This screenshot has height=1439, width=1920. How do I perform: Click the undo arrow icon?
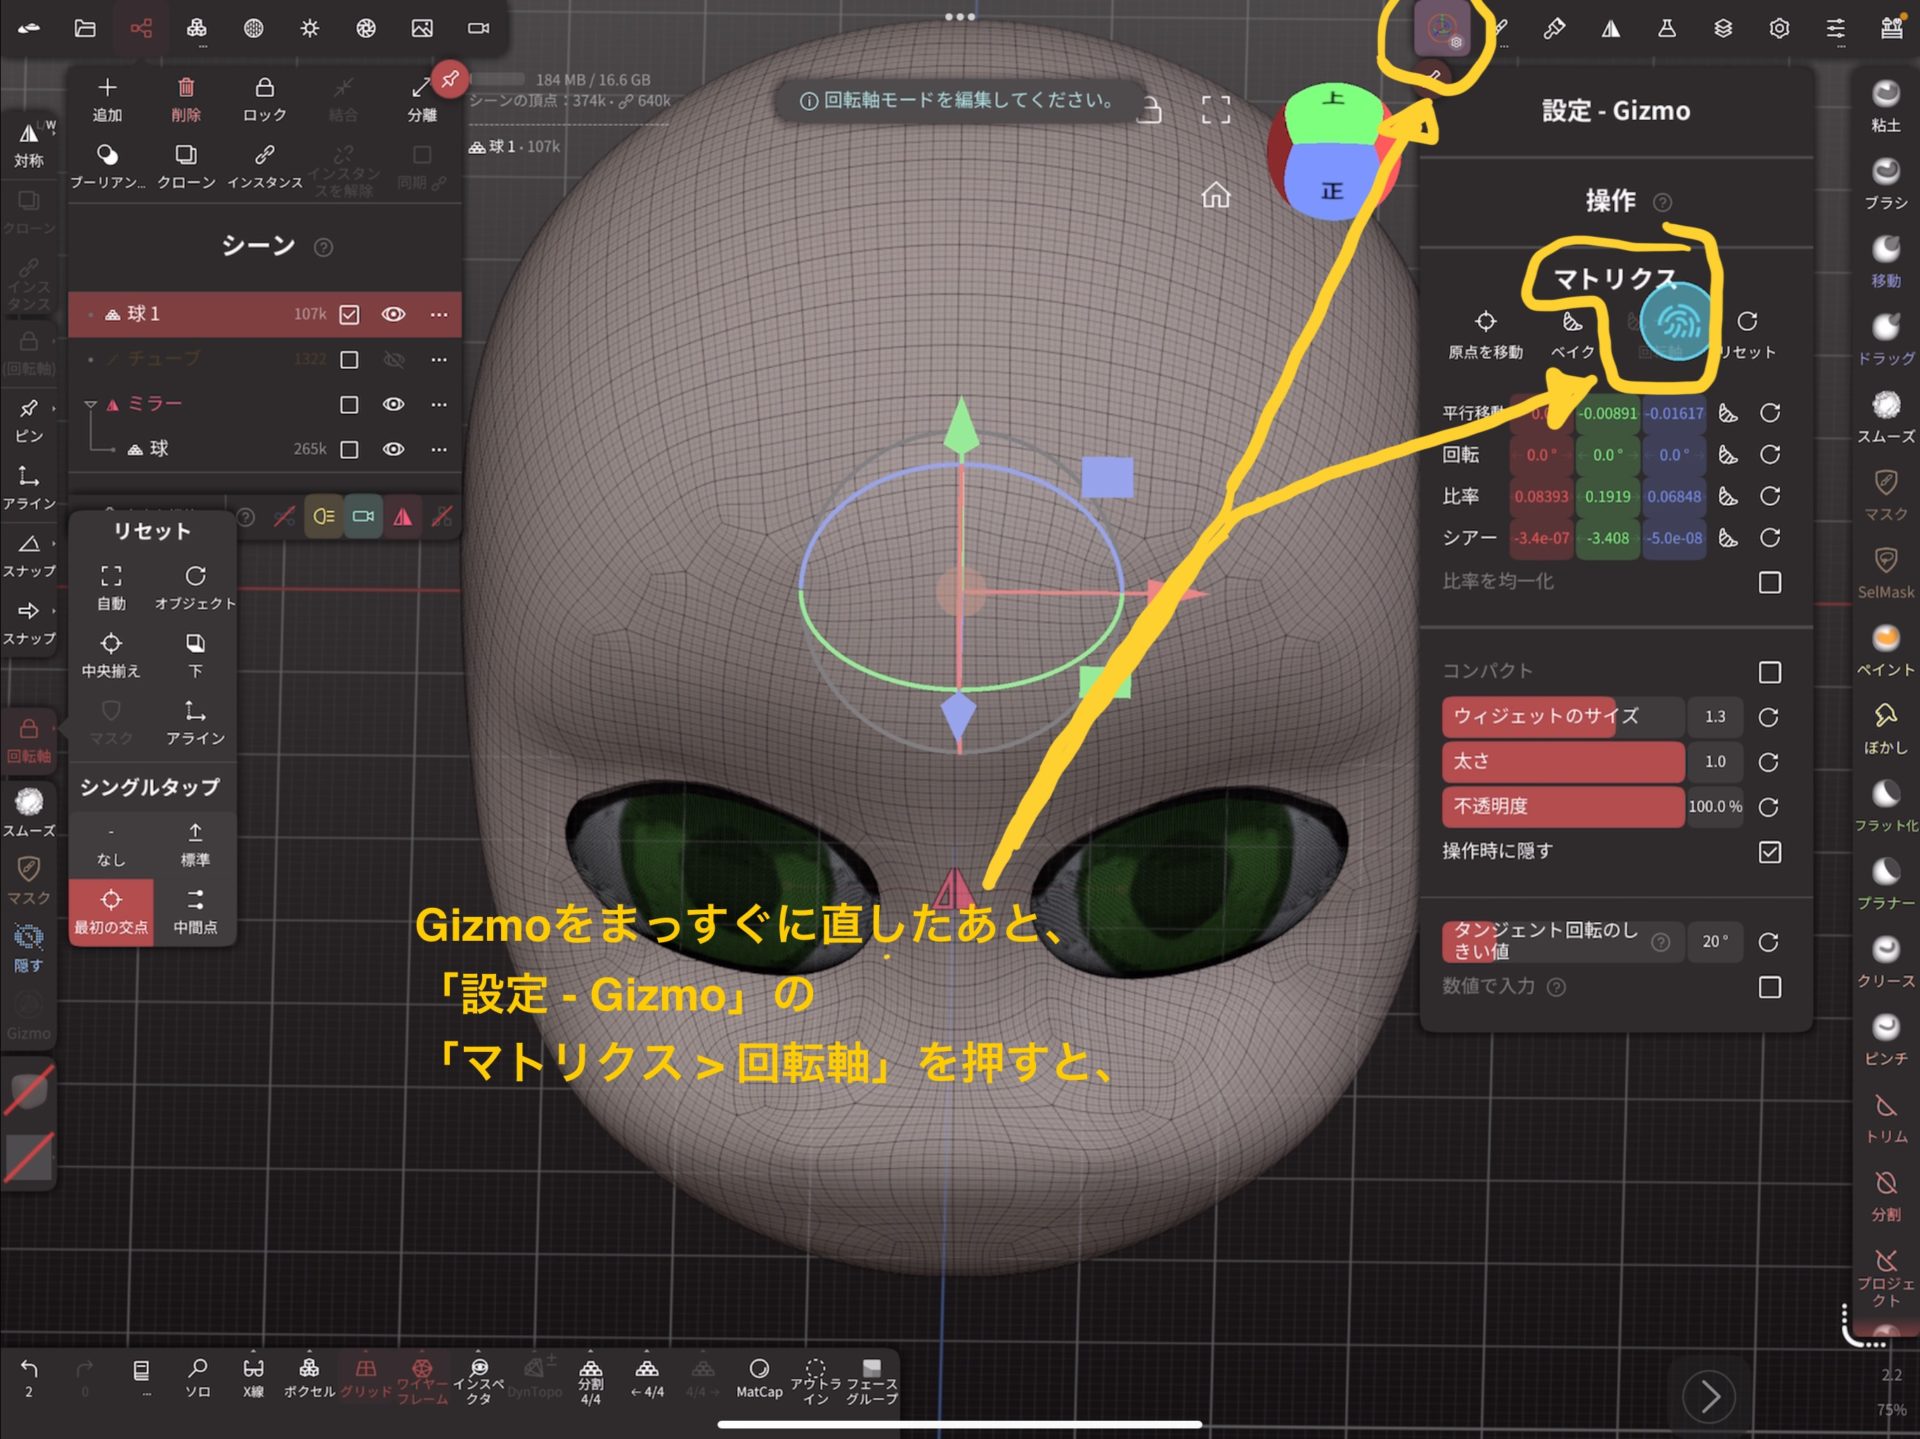point(29,1369)
